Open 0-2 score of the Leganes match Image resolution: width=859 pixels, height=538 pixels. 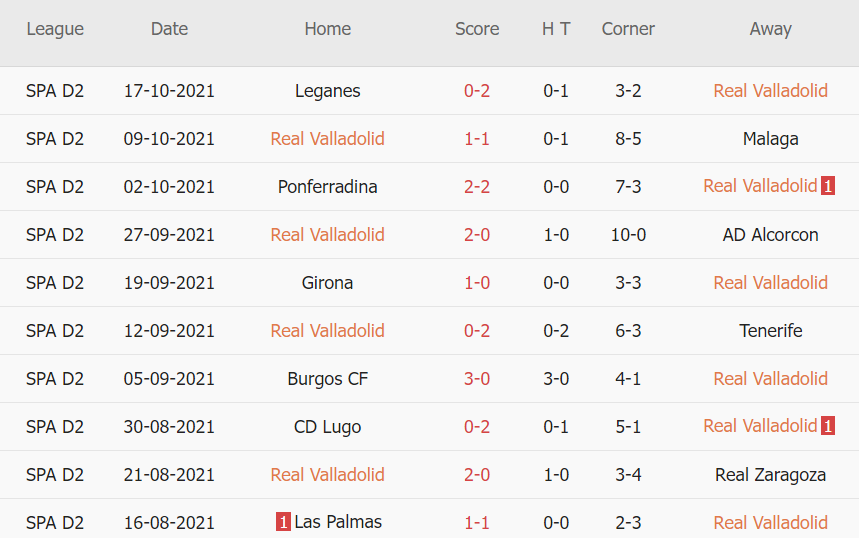477,91
